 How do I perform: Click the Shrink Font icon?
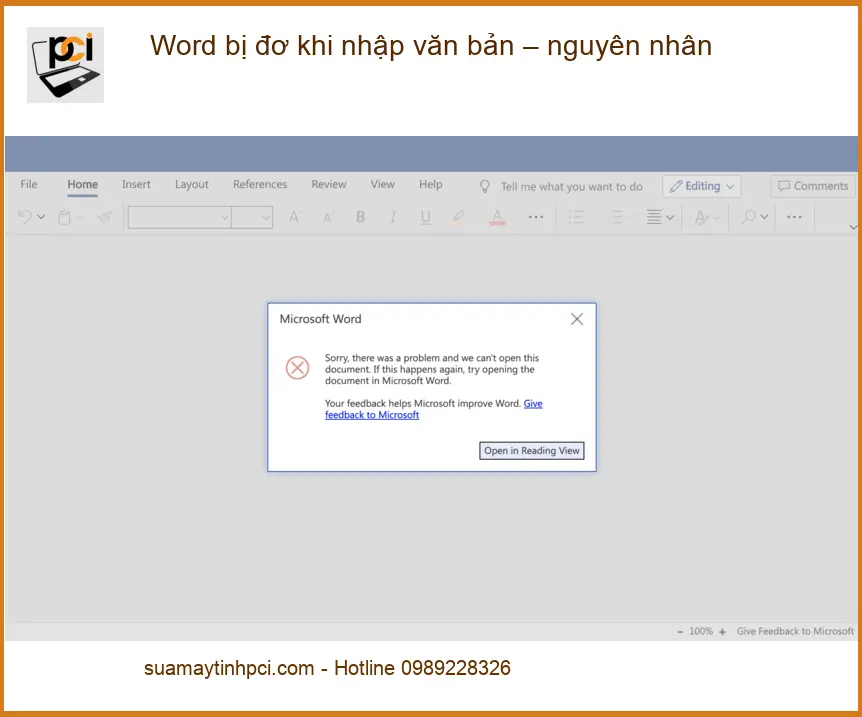(x=328, y=217)
